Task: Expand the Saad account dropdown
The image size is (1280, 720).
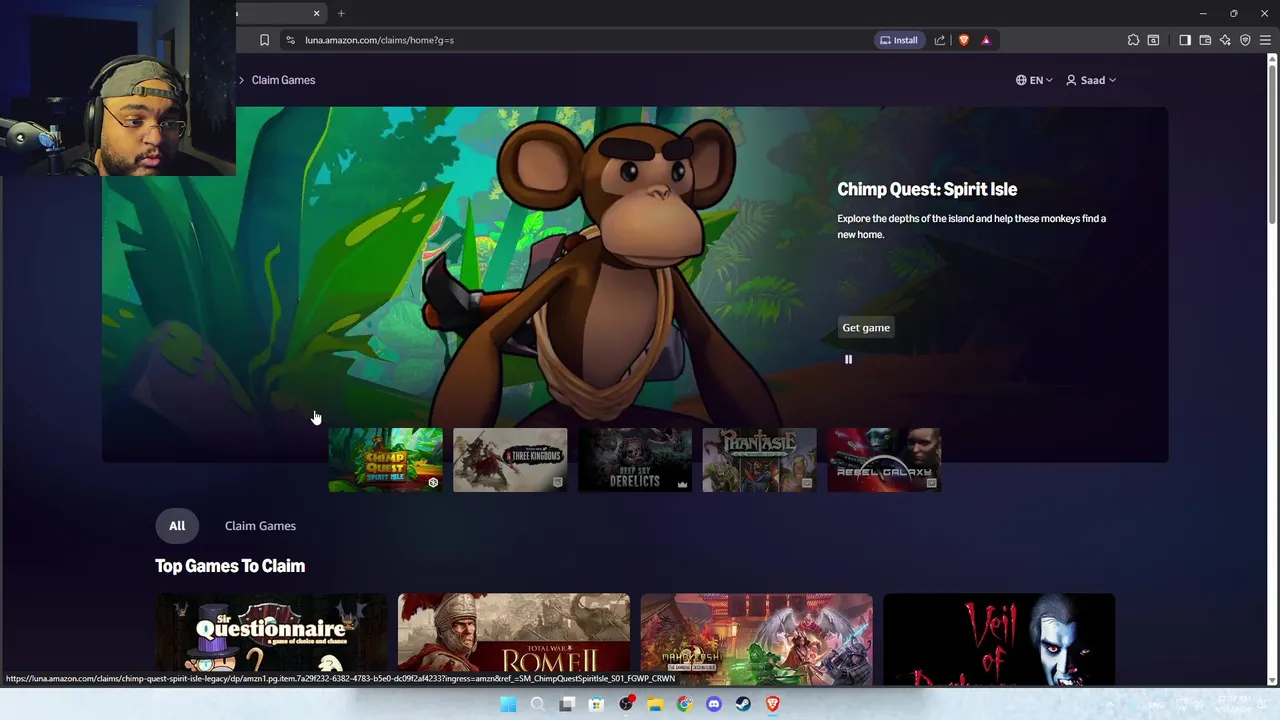Action: [x=1091, y=80]
